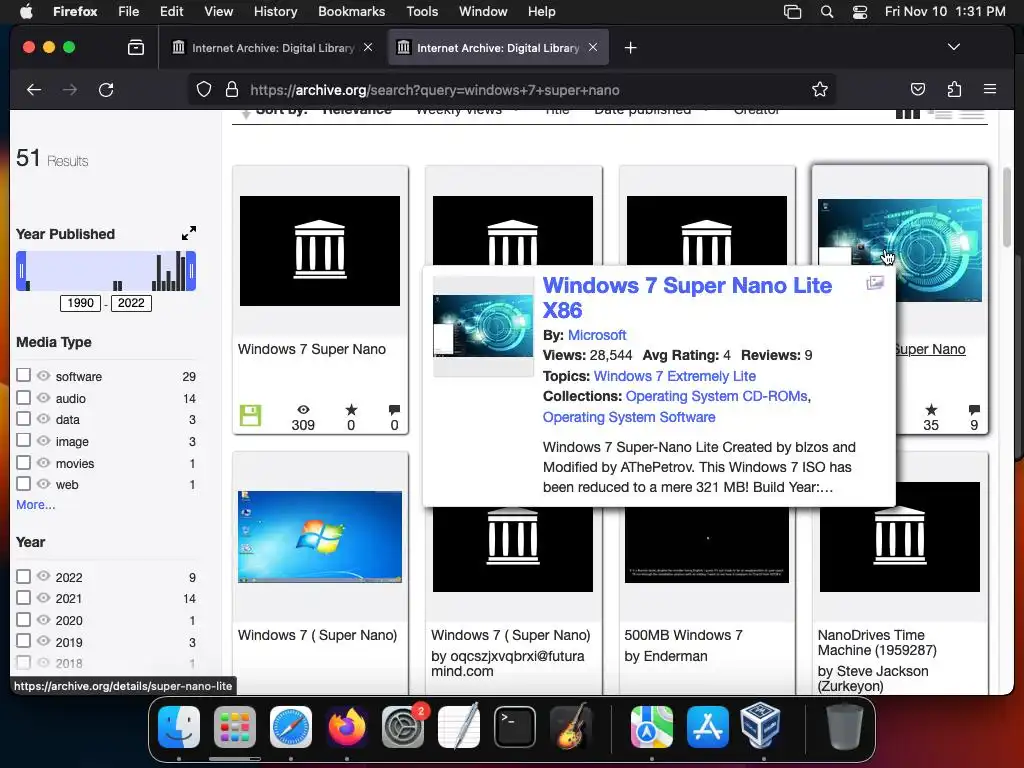Edit the 2022 end year field
Screen dimensions: 1024x768
131,303
